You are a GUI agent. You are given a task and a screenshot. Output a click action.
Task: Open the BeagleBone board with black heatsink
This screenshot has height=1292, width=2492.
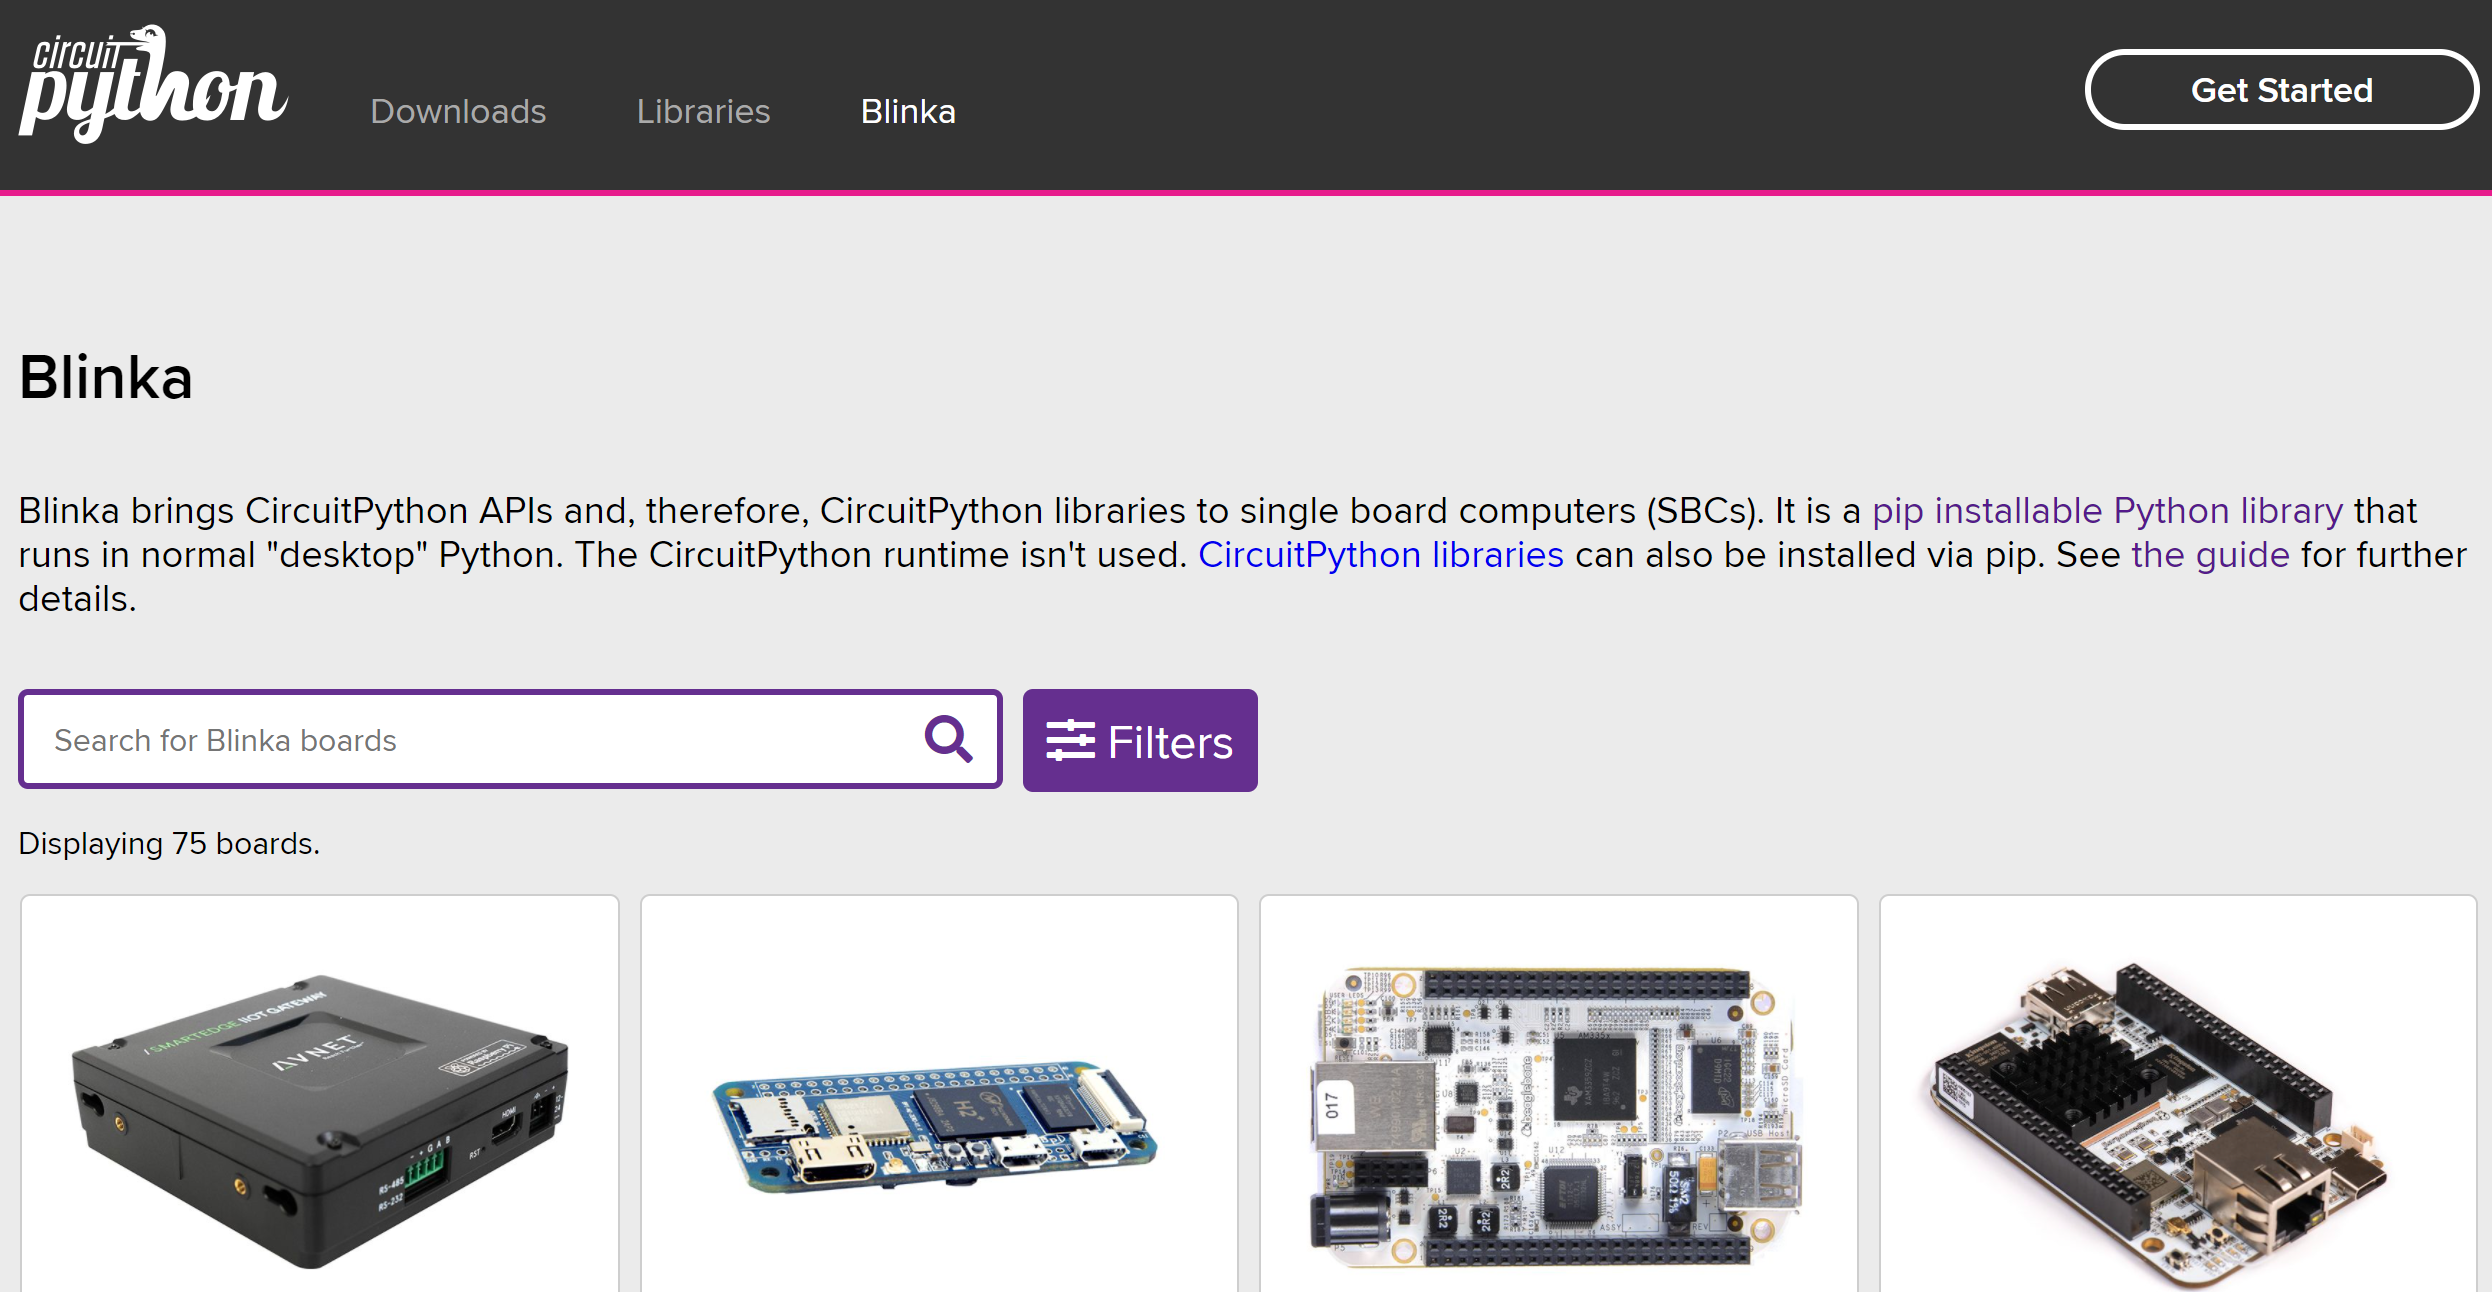pos(2178,1094)
